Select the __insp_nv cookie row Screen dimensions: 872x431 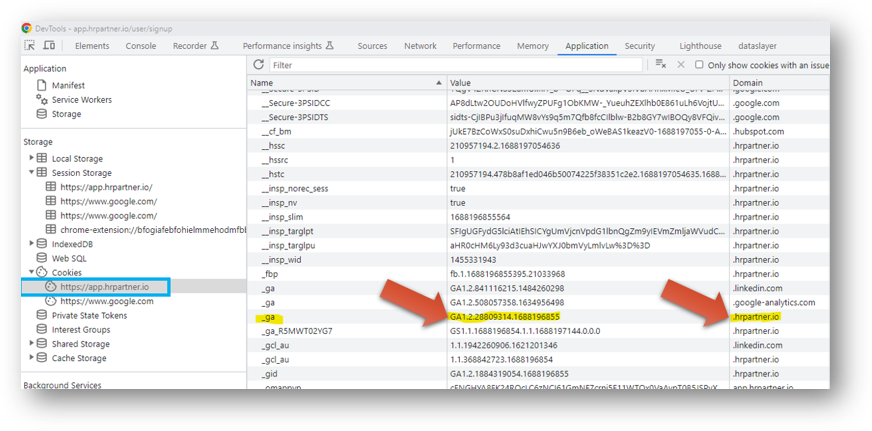(538, 203)
